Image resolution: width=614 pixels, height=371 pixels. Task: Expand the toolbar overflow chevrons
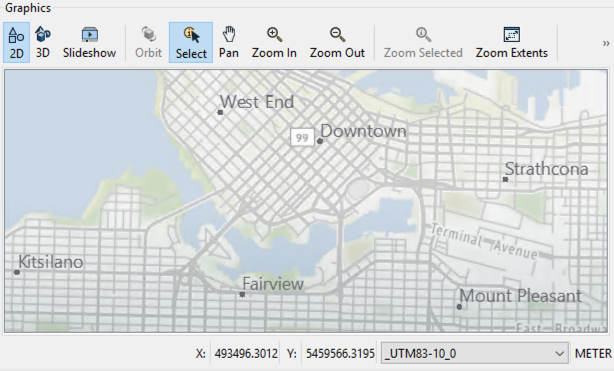(606, 43)
